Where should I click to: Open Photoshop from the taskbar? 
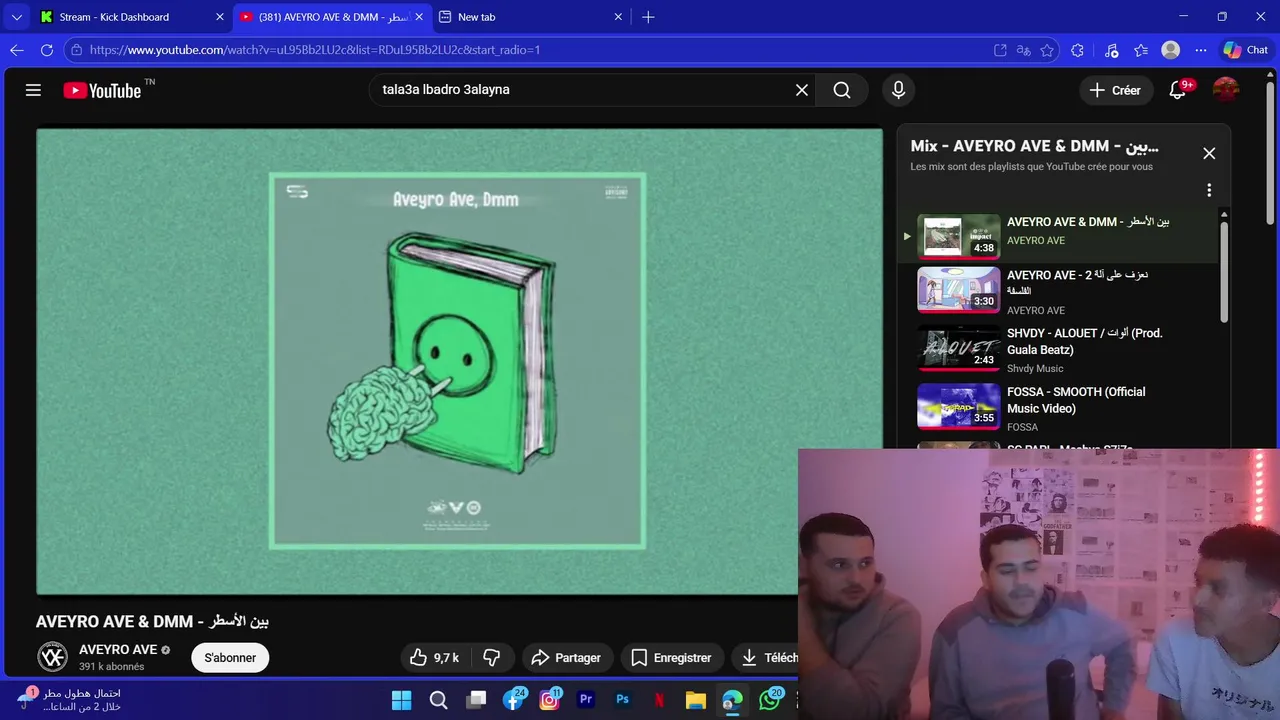(622, 700)
